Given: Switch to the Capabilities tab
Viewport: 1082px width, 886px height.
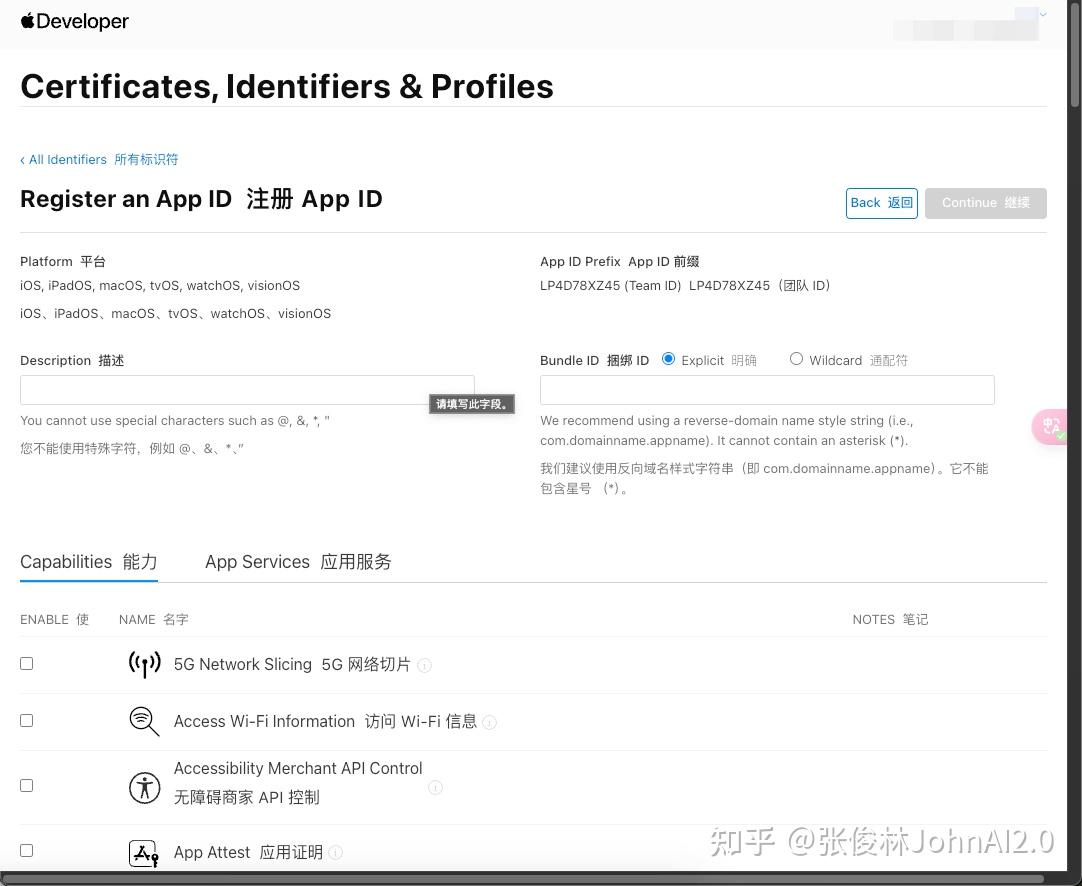Looking at the screenshot, I should pos(88,562).
